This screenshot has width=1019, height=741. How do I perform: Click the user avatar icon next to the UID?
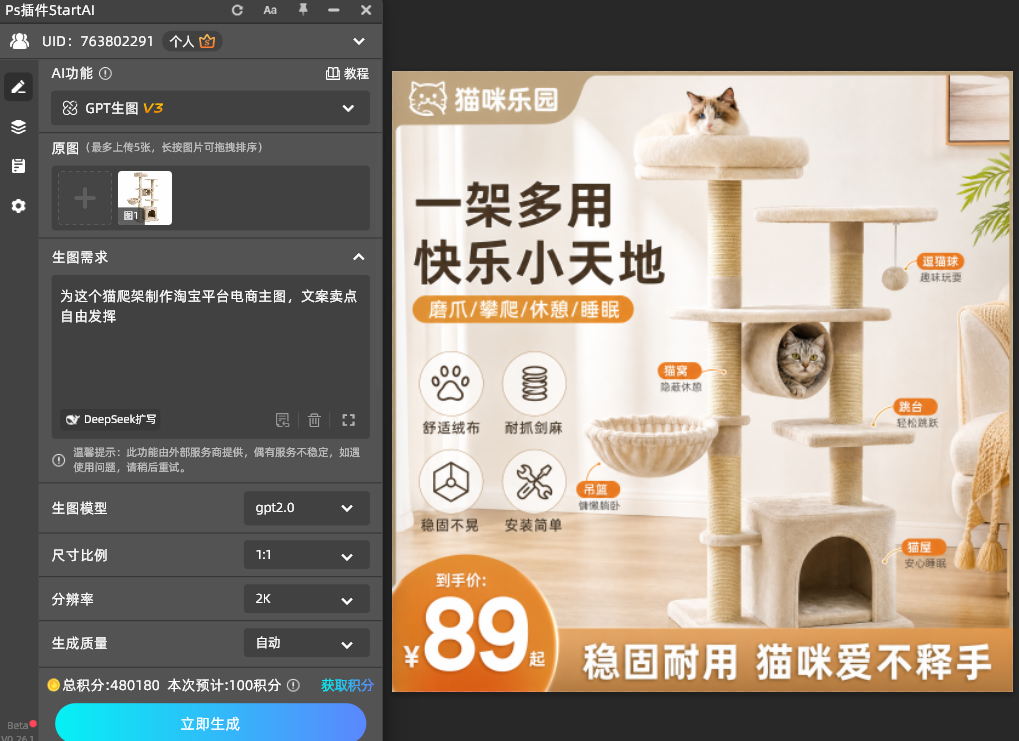click(x=19, y=41)
